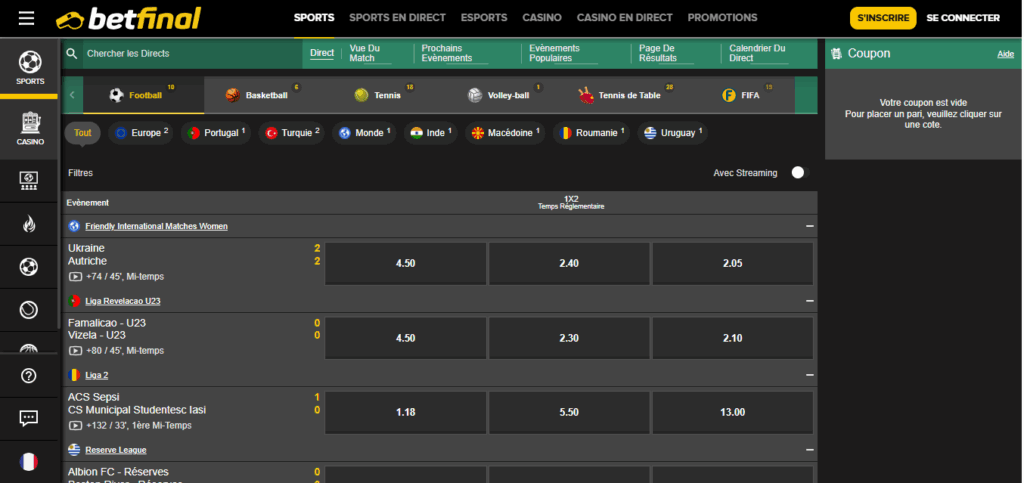This screenshot has height=483, width=1024.
Task: Open the hamburger menu
Action: (x=26, y=18)
